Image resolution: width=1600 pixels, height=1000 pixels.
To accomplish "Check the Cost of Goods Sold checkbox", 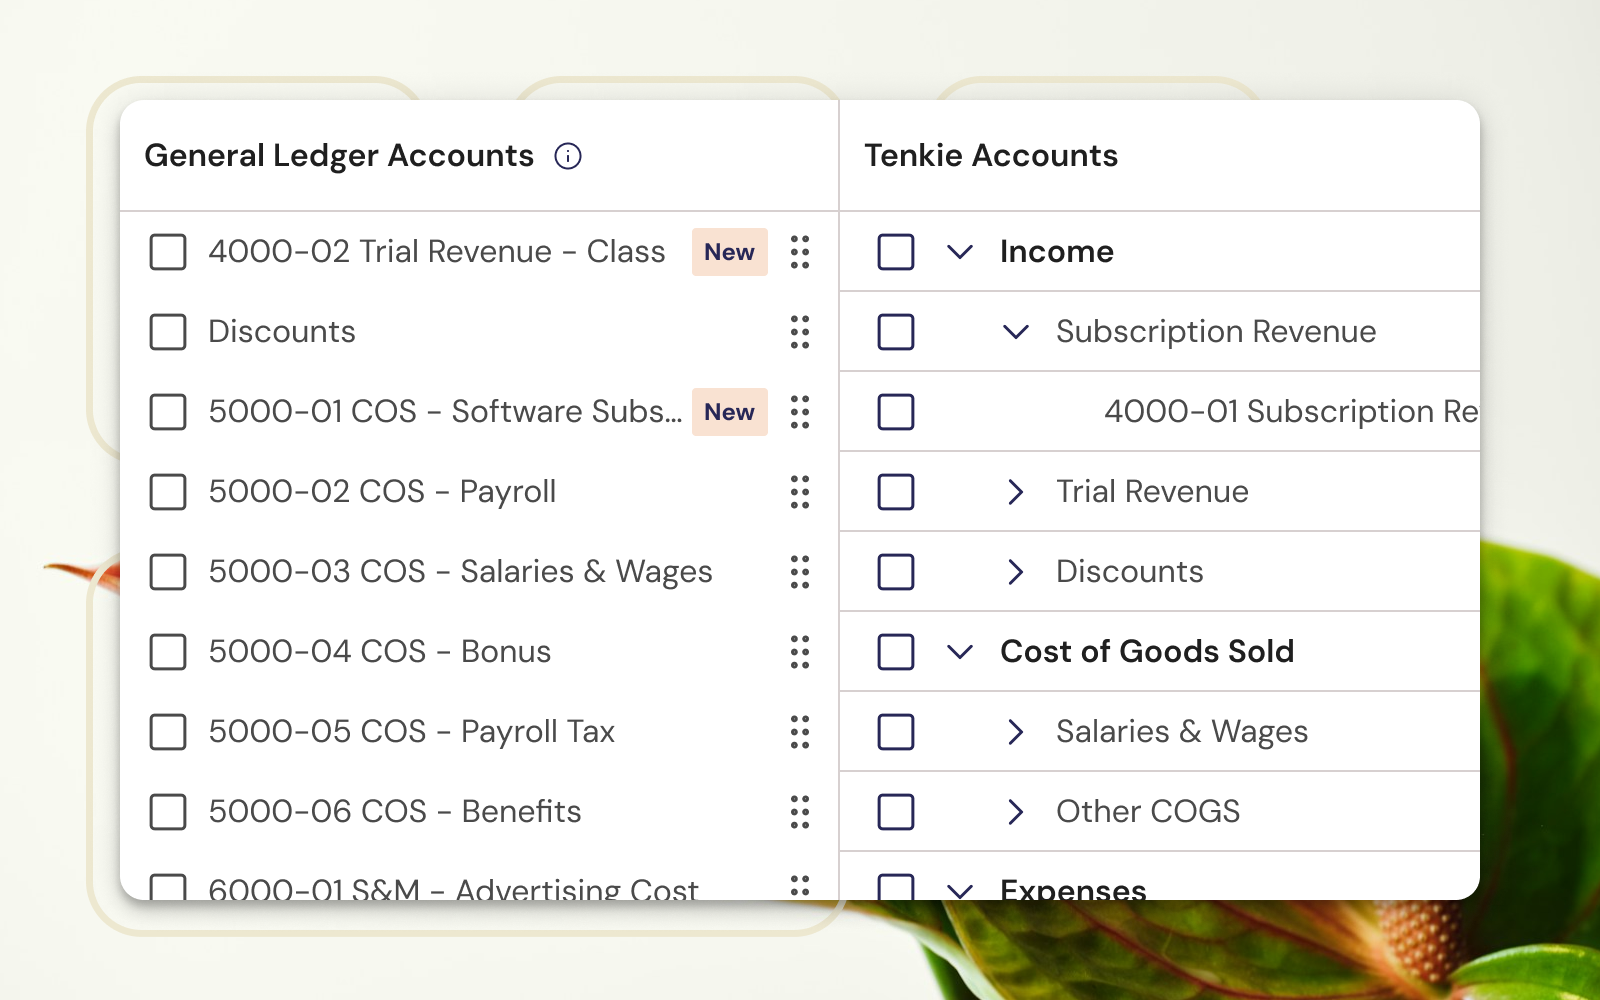I will click(895, 652).
